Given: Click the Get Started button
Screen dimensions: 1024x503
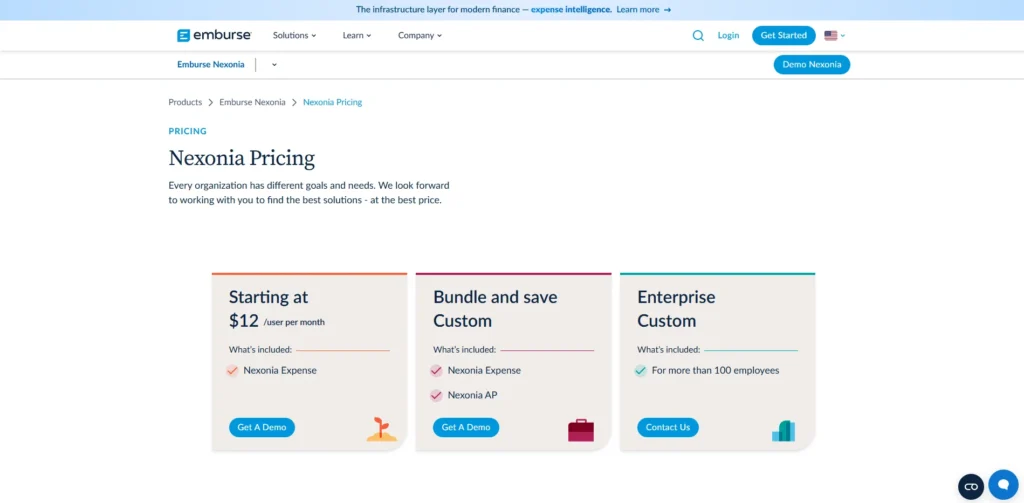Looking at the screenshot, I should tap(784, 35).
